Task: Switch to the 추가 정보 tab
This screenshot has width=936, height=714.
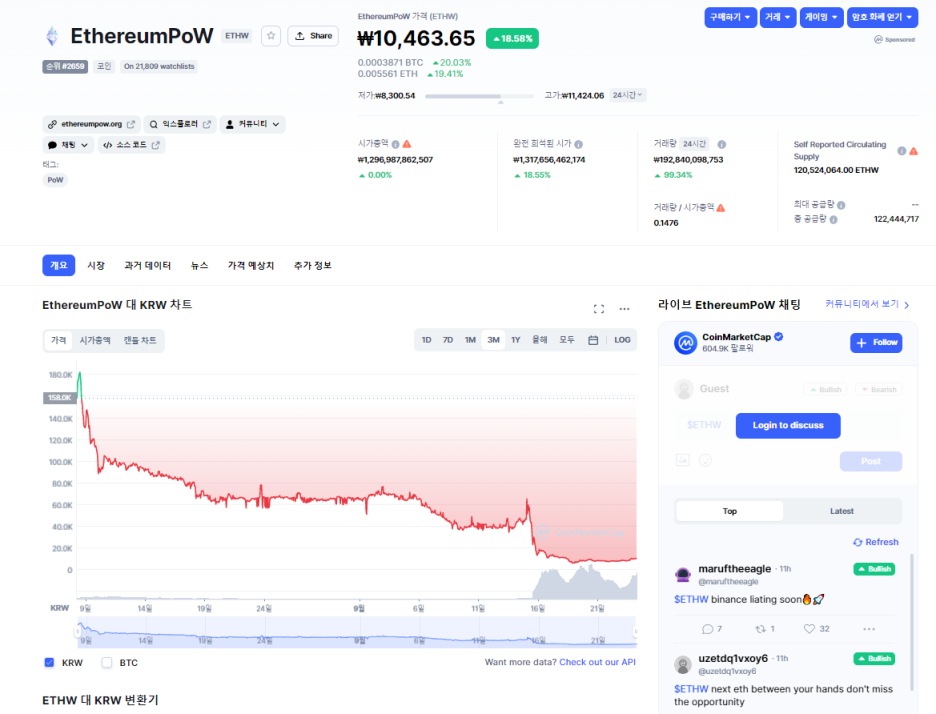Action: (x=313, y=265)
